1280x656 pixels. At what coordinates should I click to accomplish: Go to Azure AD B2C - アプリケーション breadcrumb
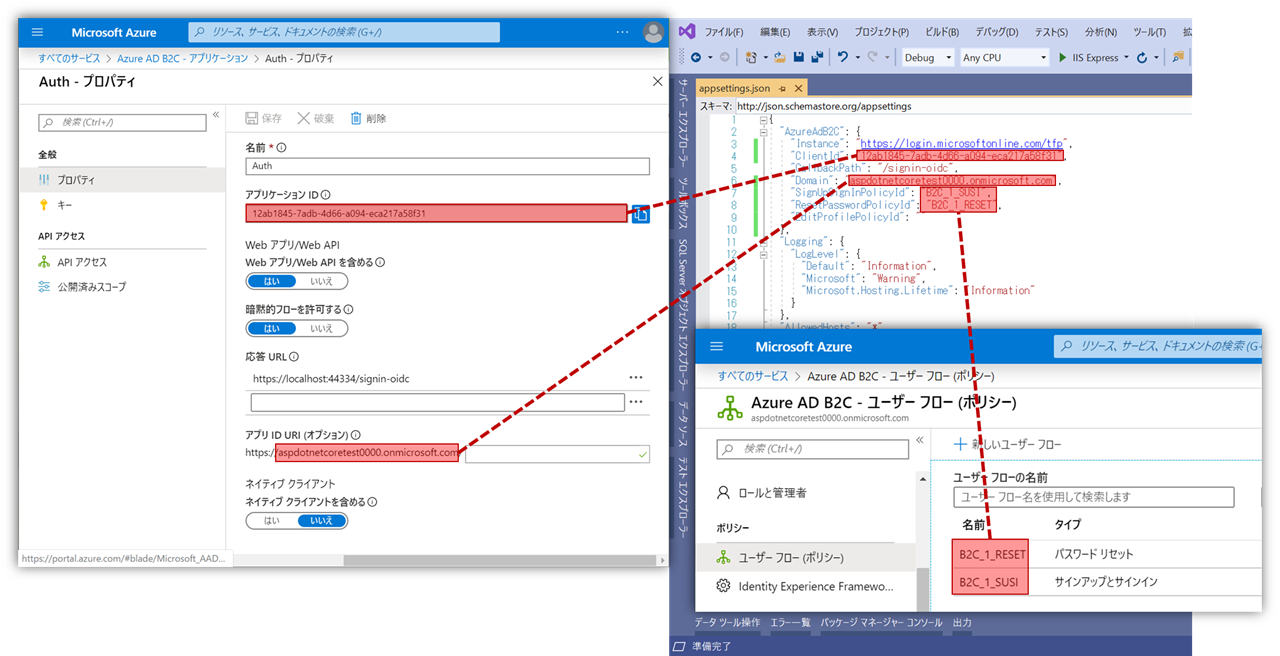[183, 59]
